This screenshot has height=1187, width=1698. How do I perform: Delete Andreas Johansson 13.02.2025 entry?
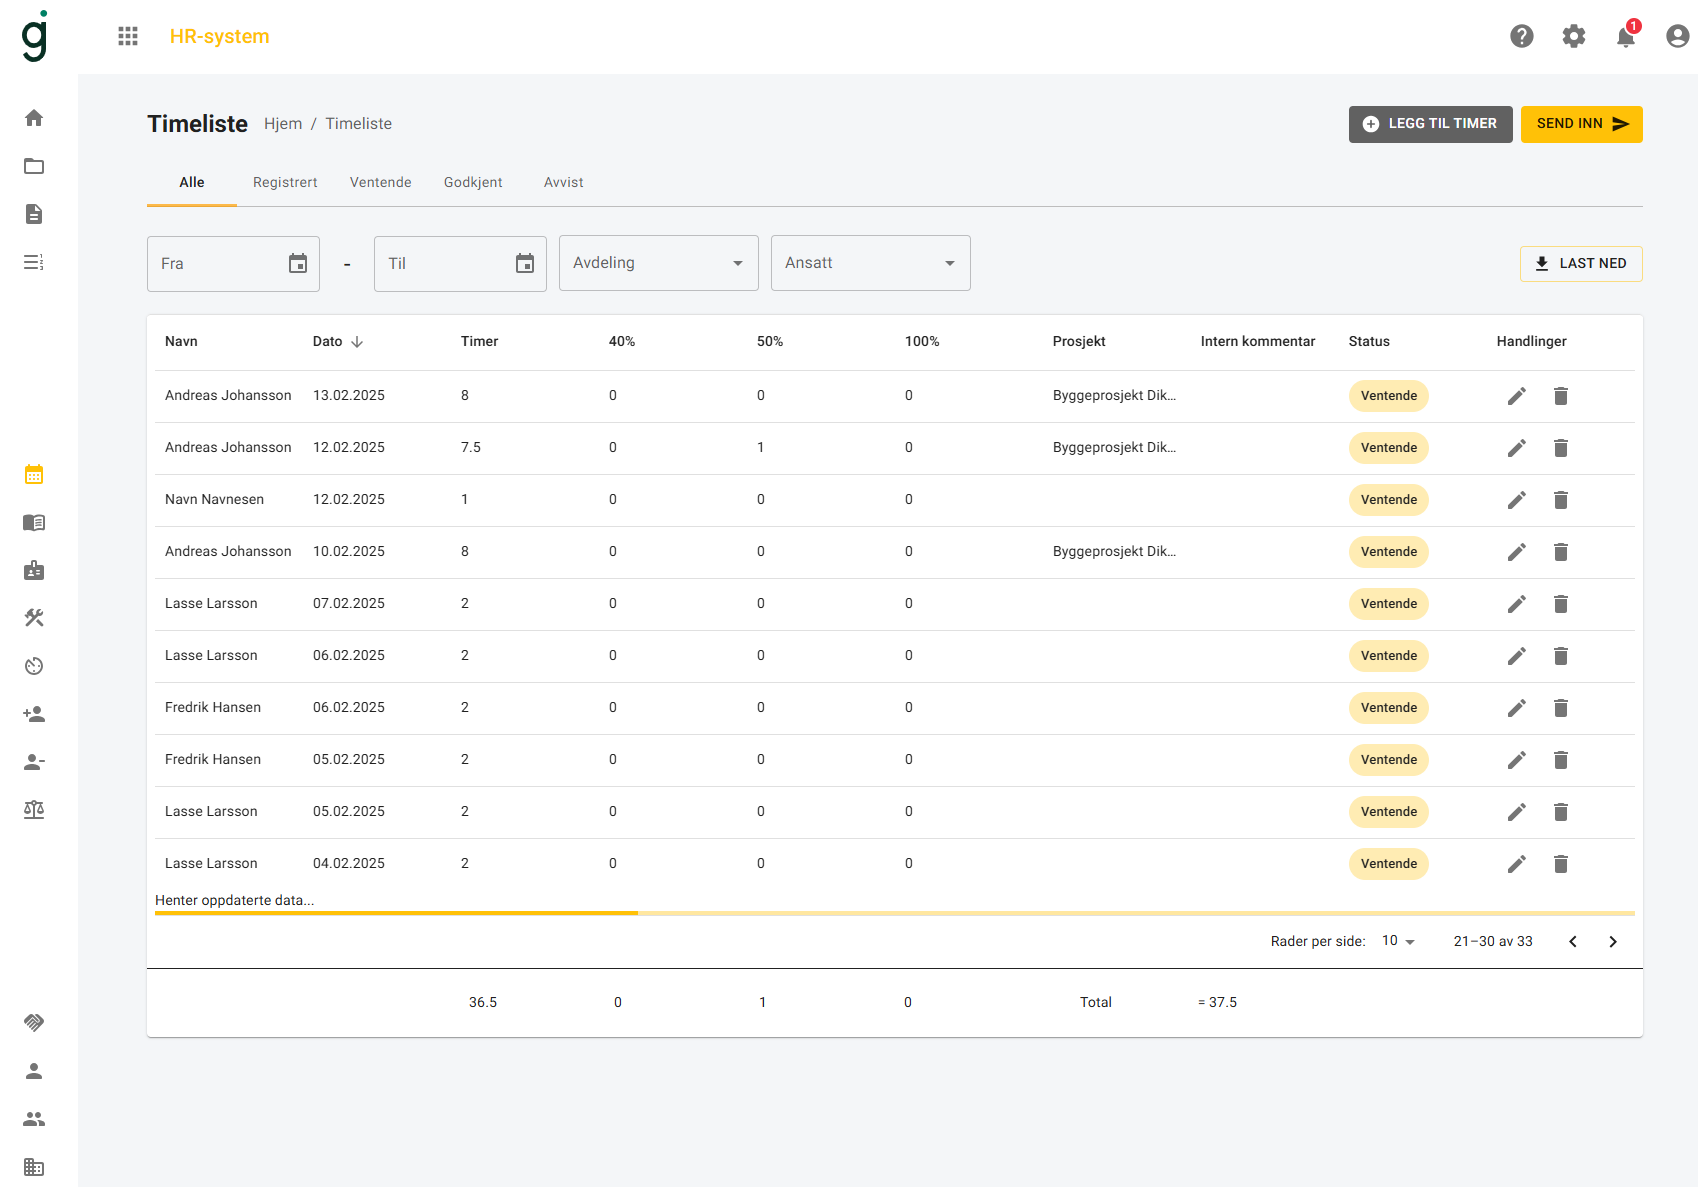tap(1561, 396)
